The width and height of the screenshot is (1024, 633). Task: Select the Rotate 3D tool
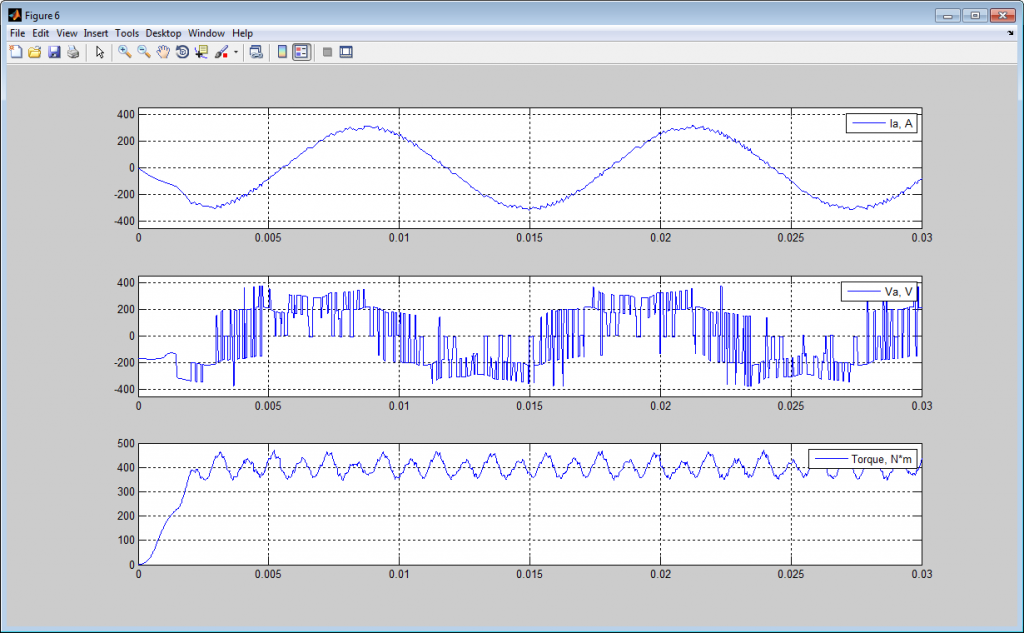[x=181, y=51]
